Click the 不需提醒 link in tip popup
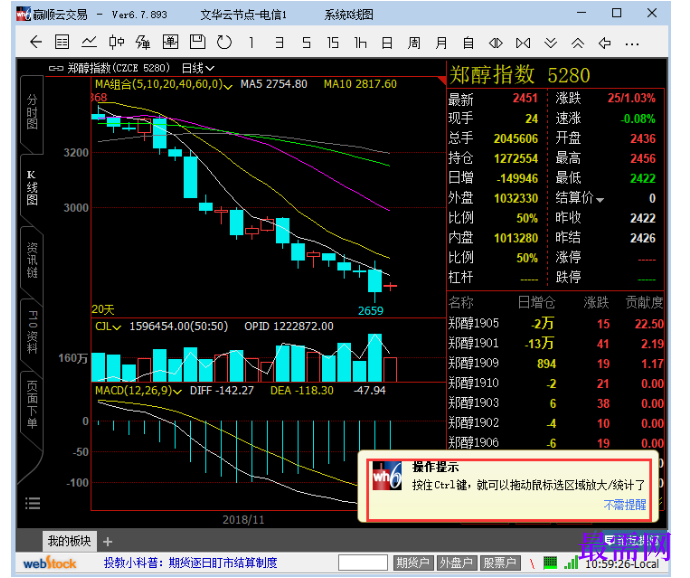690x578 pixels. [625, 504]
